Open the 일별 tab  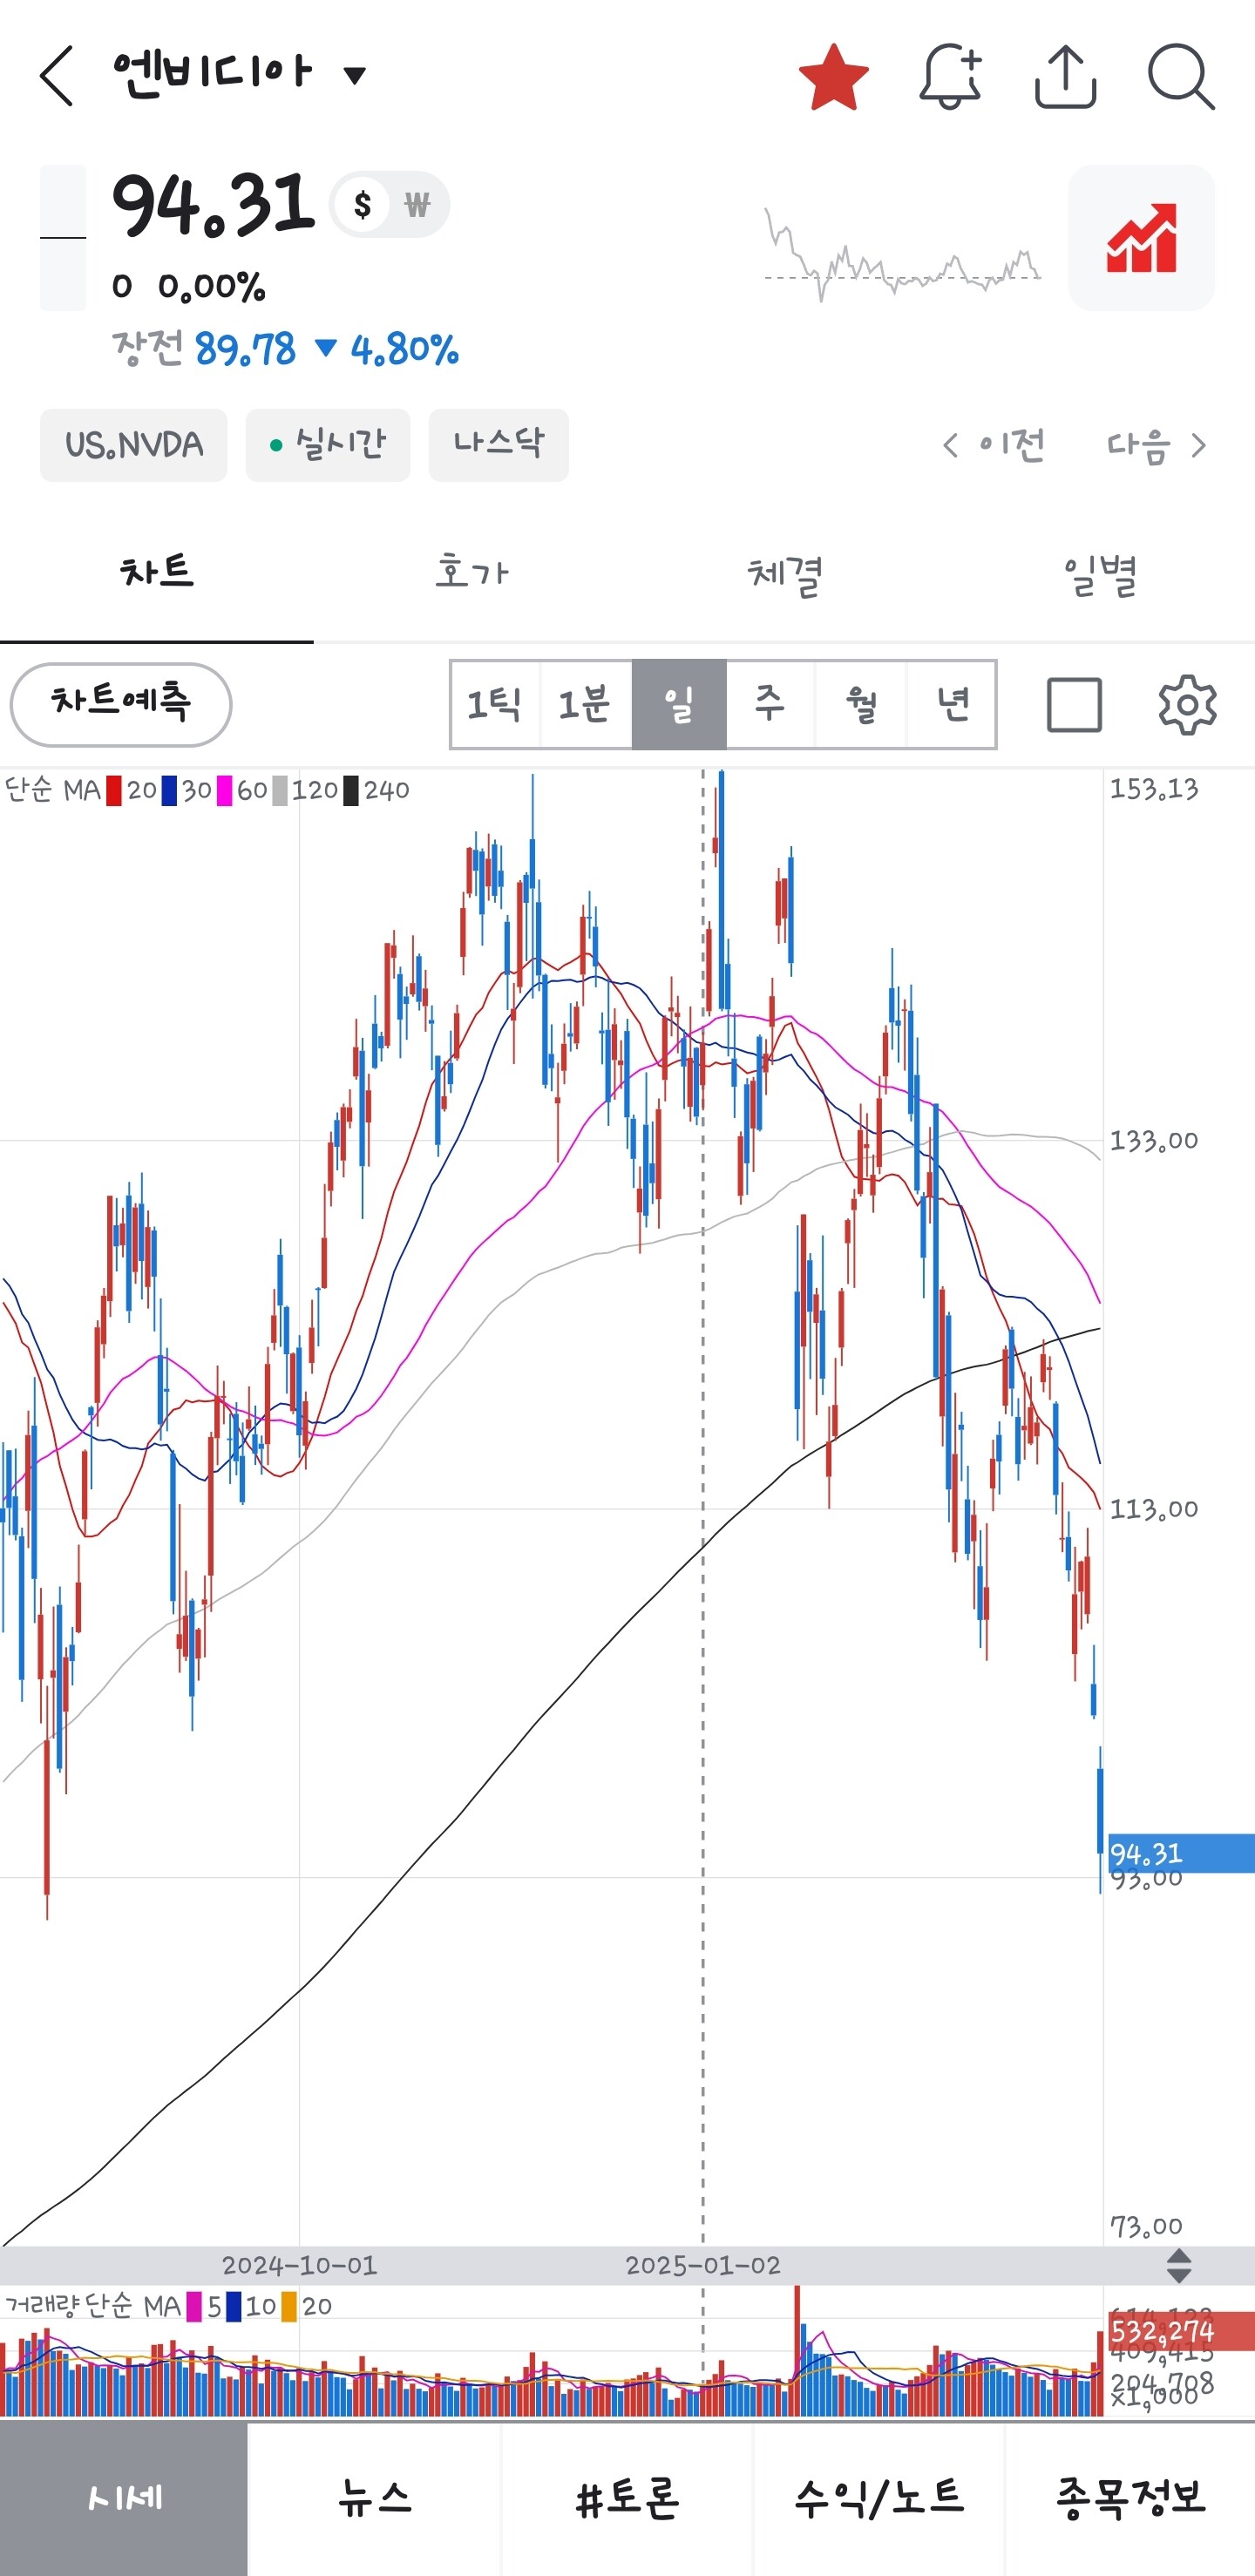[1099, 574]
